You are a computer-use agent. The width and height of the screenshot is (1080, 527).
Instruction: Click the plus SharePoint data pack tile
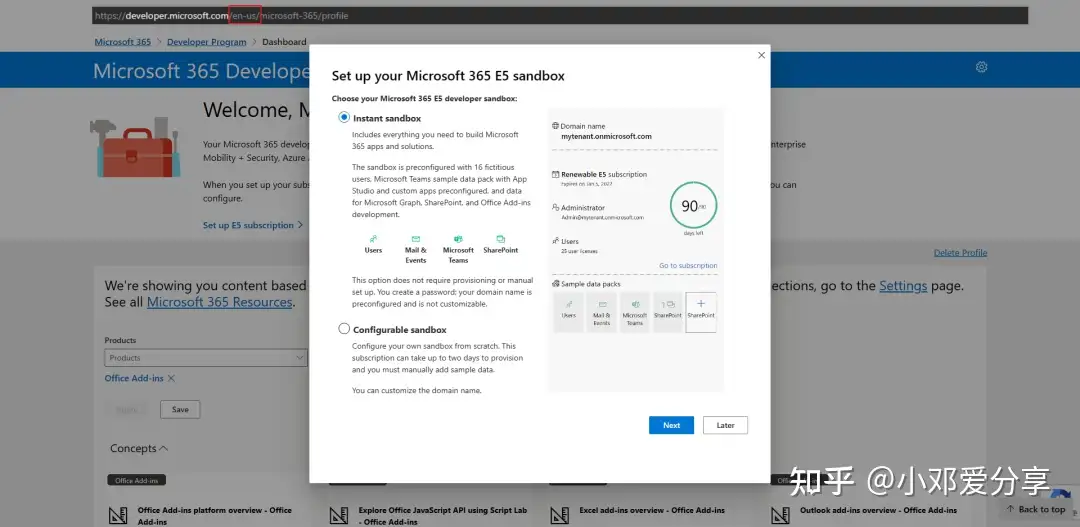click(701, 313)
